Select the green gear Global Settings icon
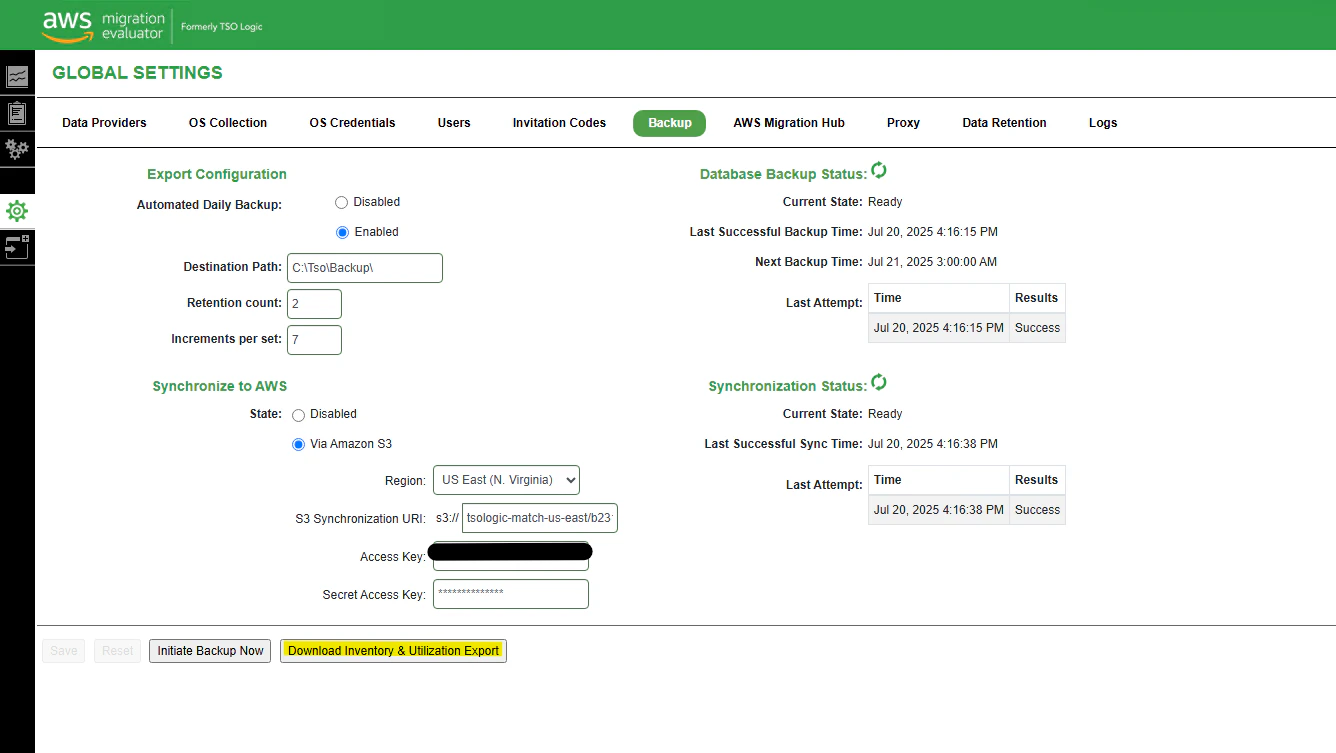 pos(17,211)
